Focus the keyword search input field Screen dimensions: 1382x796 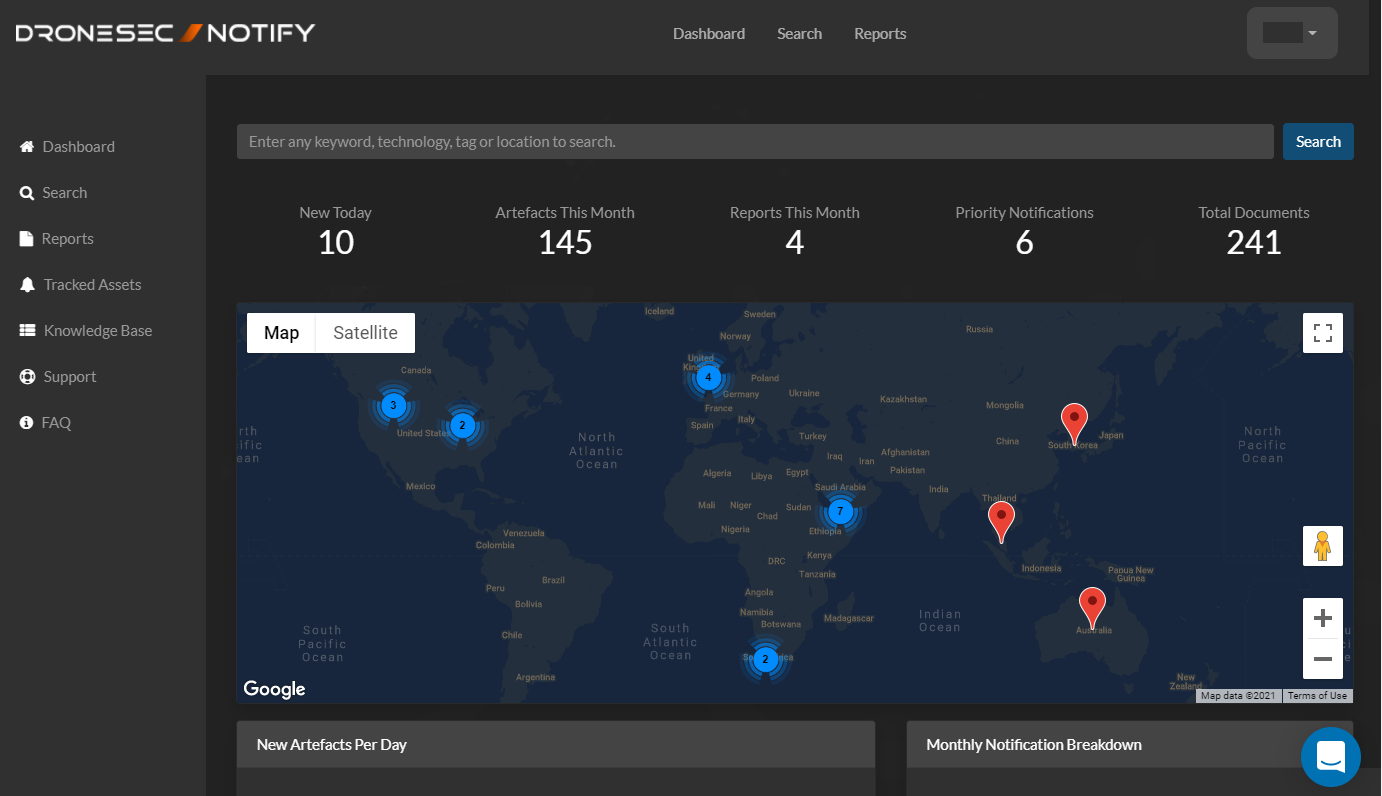tap(755, 142)
